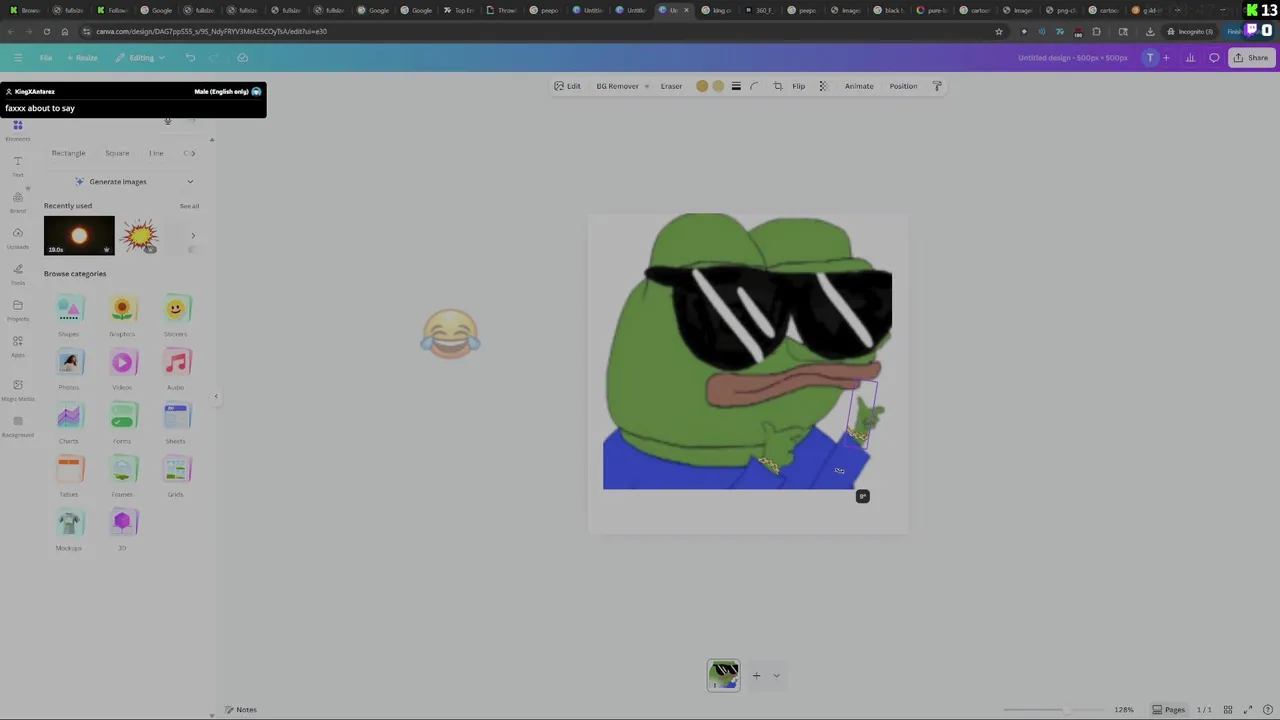Open the hamburger main menu
Image resolution: width=1280 pixels, height=720 pixels.
click(17, 58)
